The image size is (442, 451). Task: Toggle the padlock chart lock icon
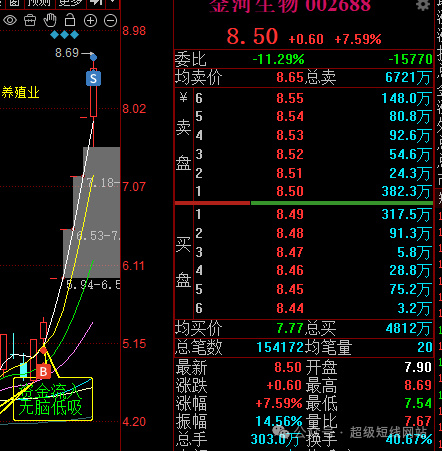coord(70,20)
